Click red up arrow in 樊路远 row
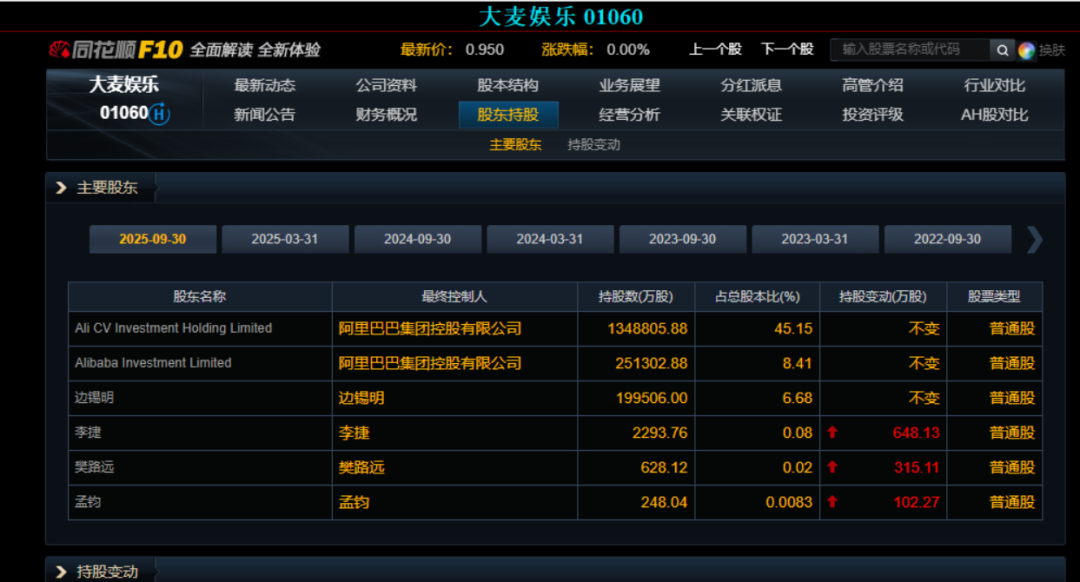Image resolution: width=1080 pixels, height=582 pixels. 832,467
